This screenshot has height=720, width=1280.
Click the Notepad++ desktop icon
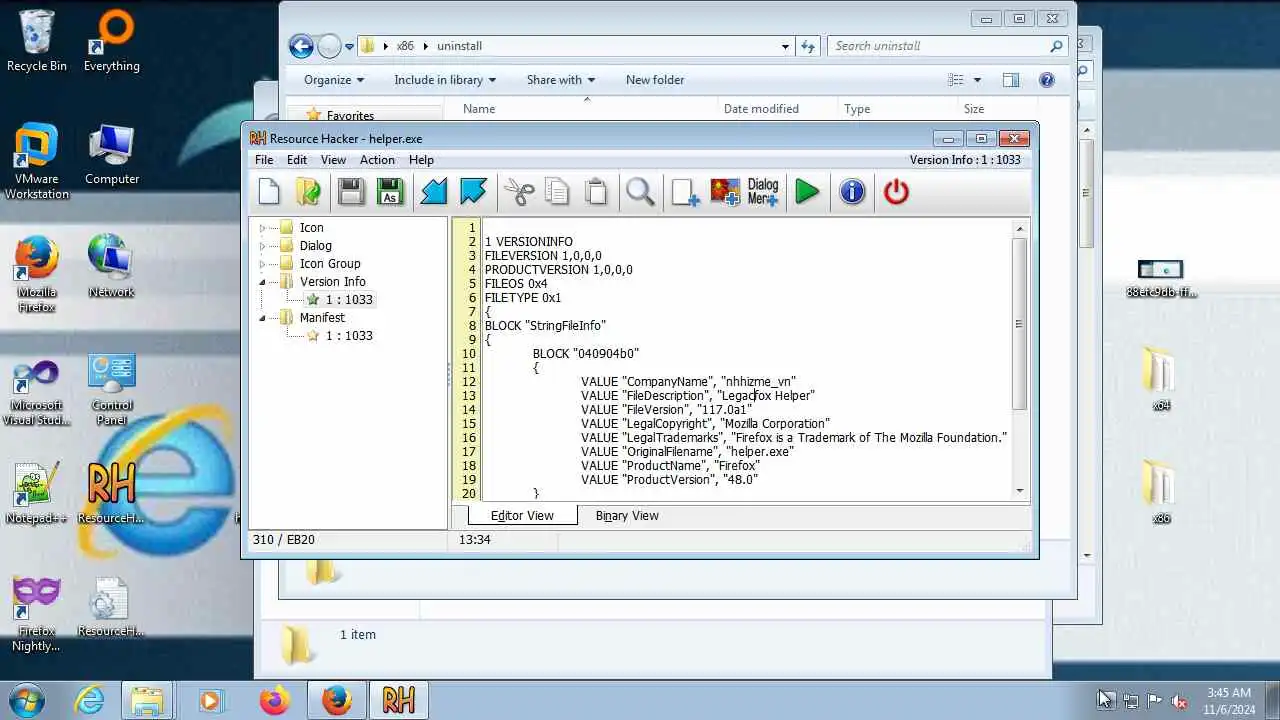37,493
